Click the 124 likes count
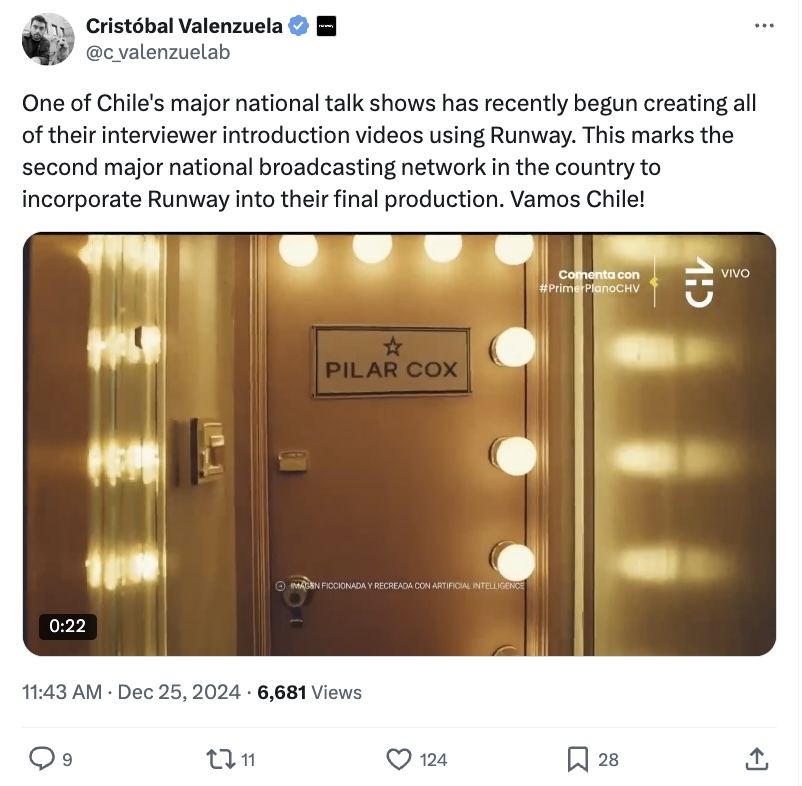 click(433, 760)
